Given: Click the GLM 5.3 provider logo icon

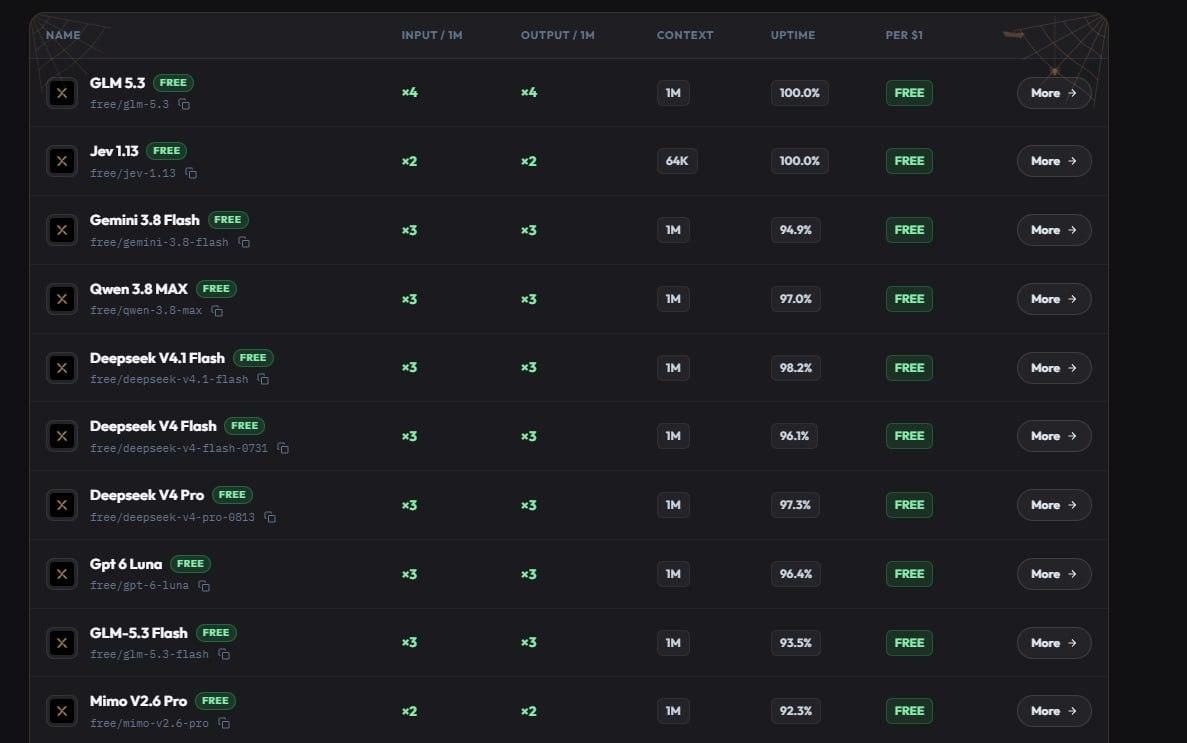Looking at the screenshot, I should [x=62, y=93].
